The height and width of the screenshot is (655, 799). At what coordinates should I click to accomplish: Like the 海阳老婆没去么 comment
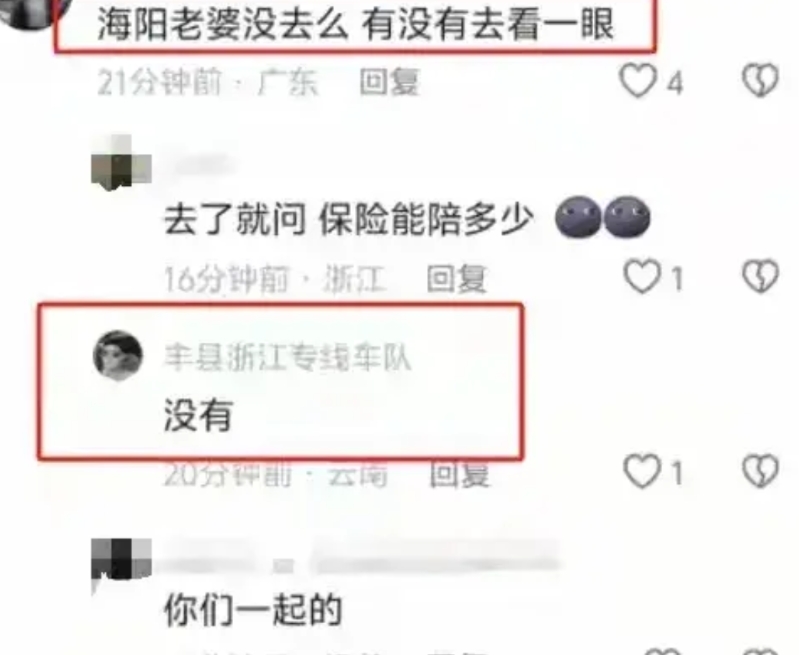coord(637,81)
